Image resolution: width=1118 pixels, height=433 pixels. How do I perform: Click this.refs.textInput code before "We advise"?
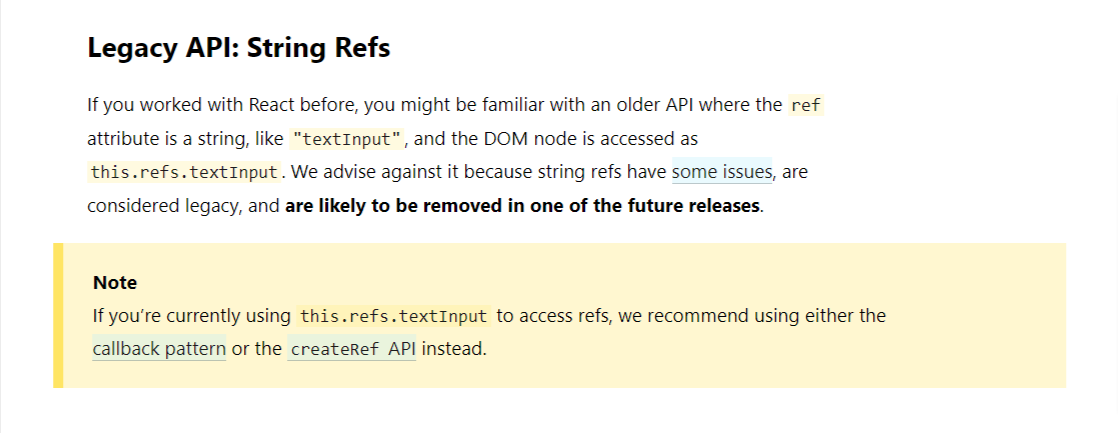click(185, 173)
